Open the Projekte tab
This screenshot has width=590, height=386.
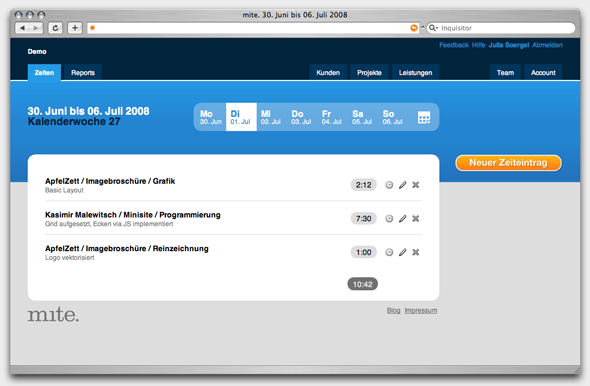(x=370, y=72)
